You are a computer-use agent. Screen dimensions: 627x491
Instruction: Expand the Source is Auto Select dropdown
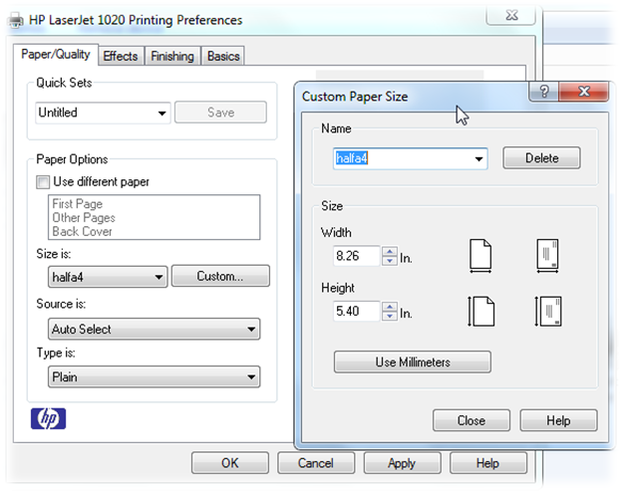tap(154, 329)
